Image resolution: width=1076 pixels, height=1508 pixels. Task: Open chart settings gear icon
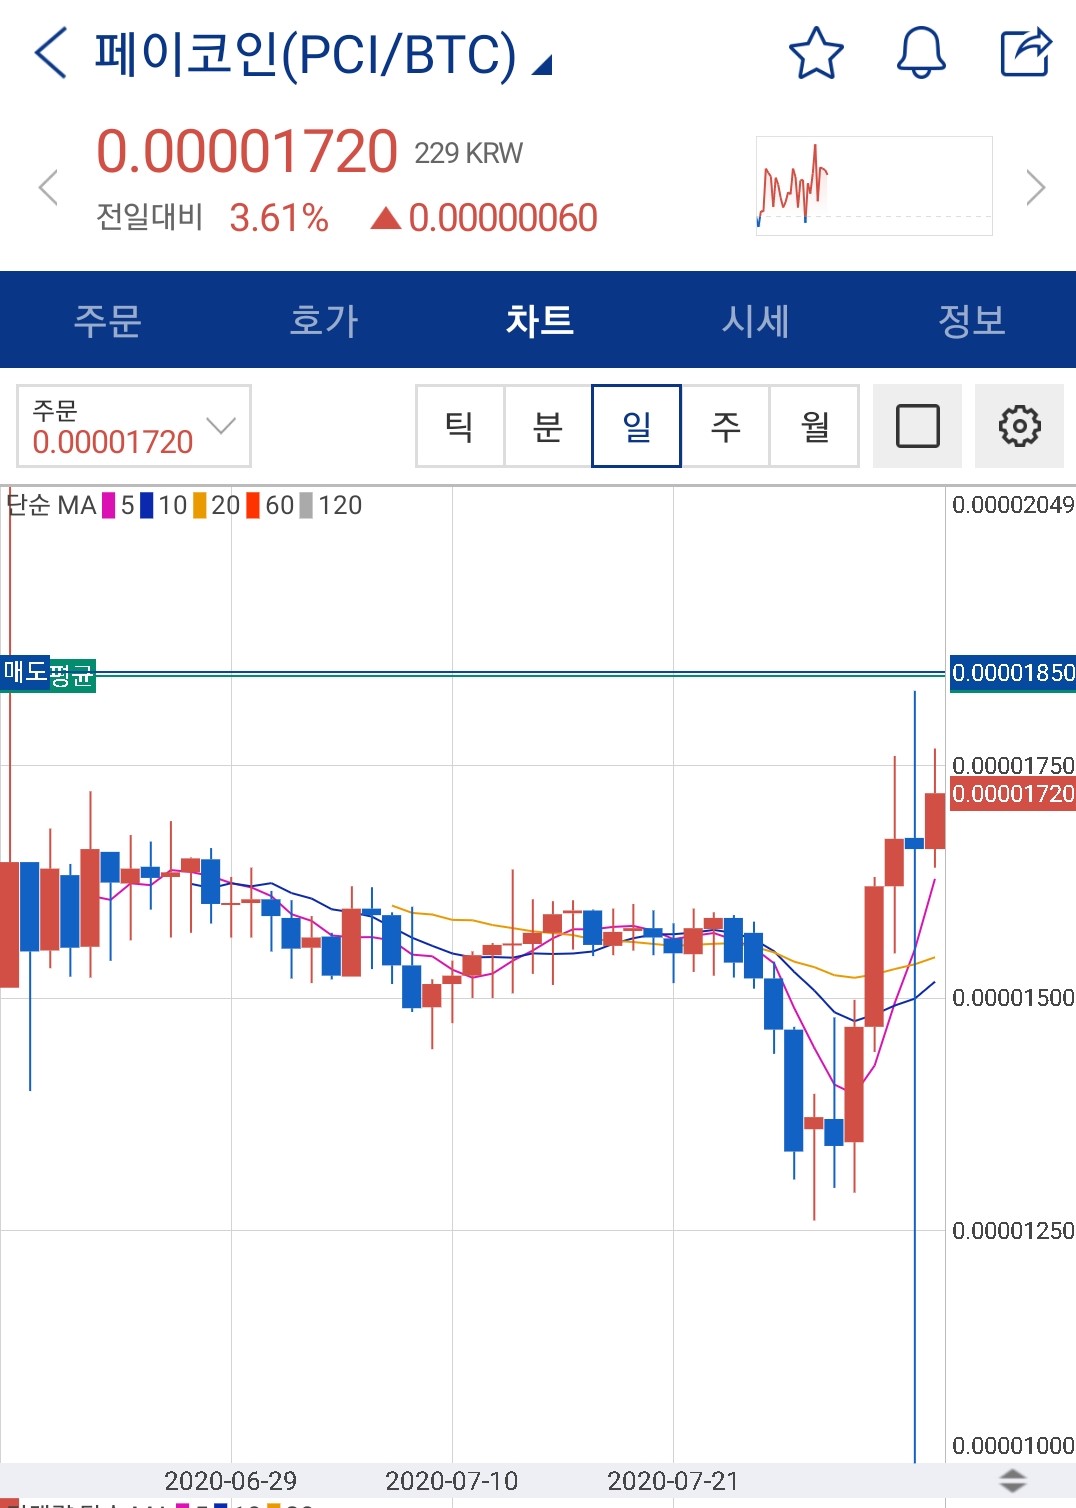[1019, 426]
